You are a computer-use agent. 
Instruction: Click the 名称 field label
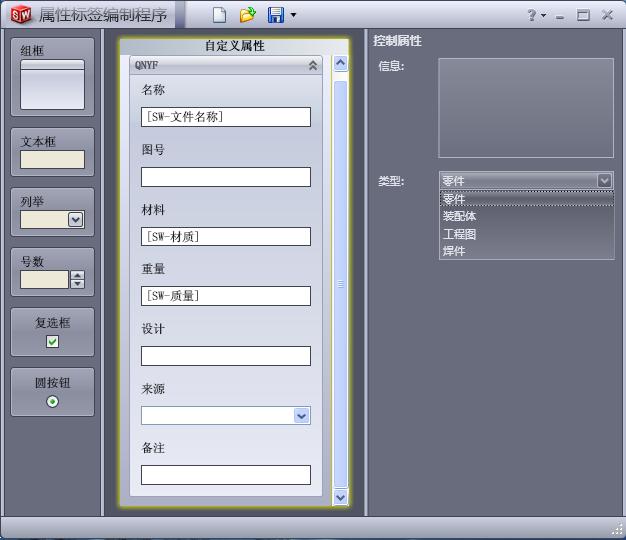(x=153, y=90)
